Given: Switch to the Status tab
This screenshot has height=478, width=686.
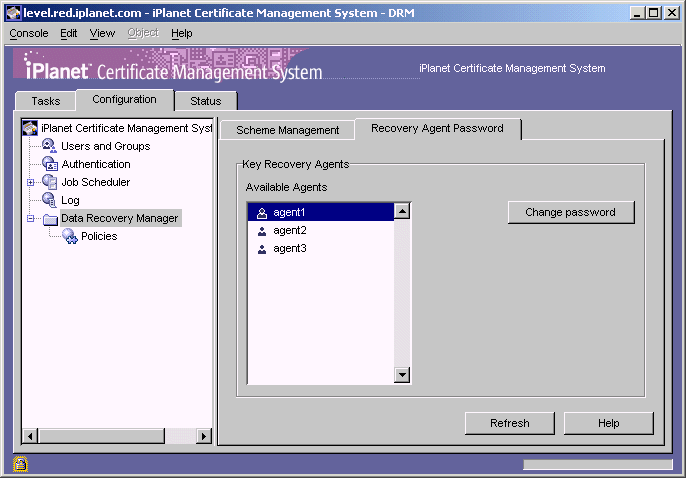Looking at the screenshot, I should (206, 101).
